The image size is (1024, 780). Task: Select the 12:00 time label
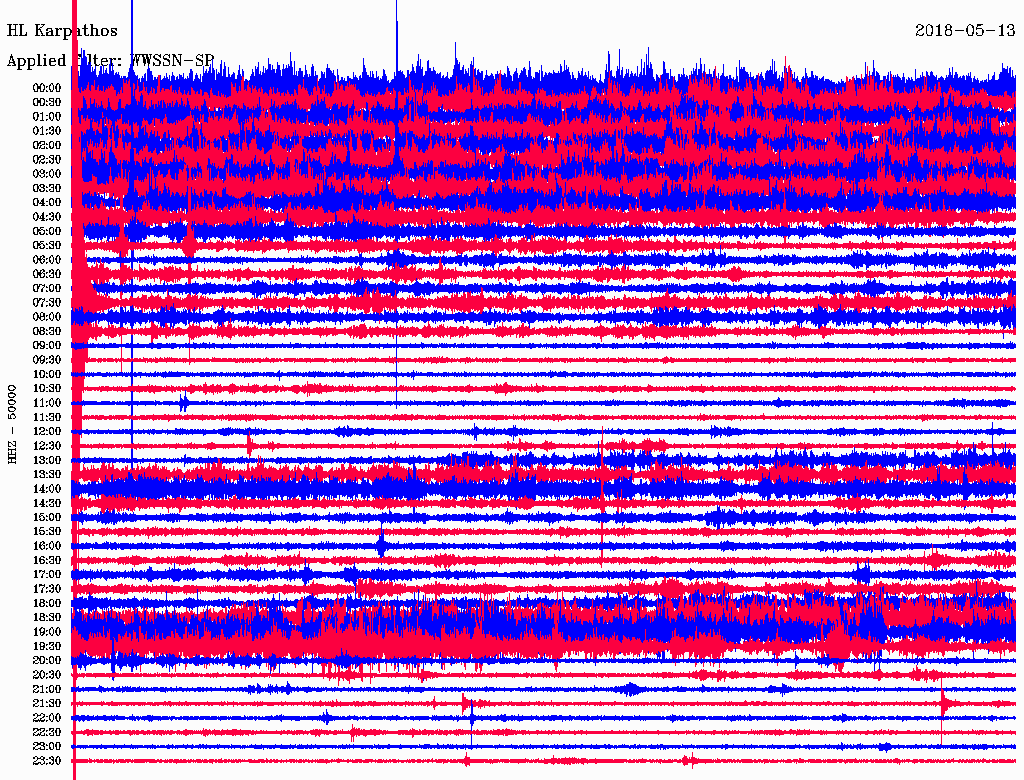(x=46, y=432)
